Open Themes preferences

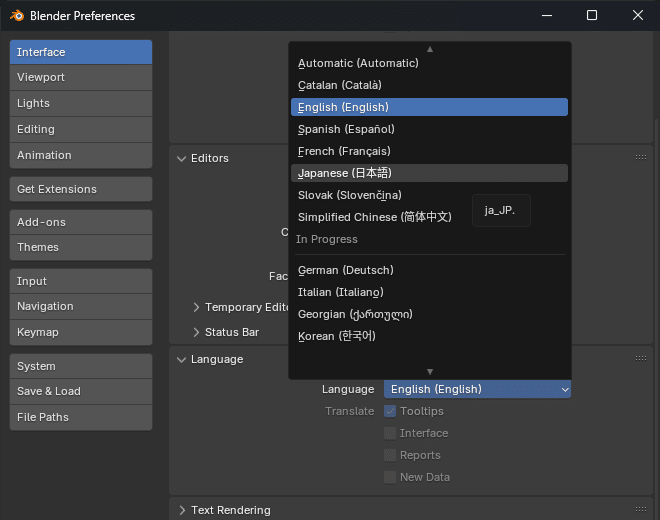[81, 247]
